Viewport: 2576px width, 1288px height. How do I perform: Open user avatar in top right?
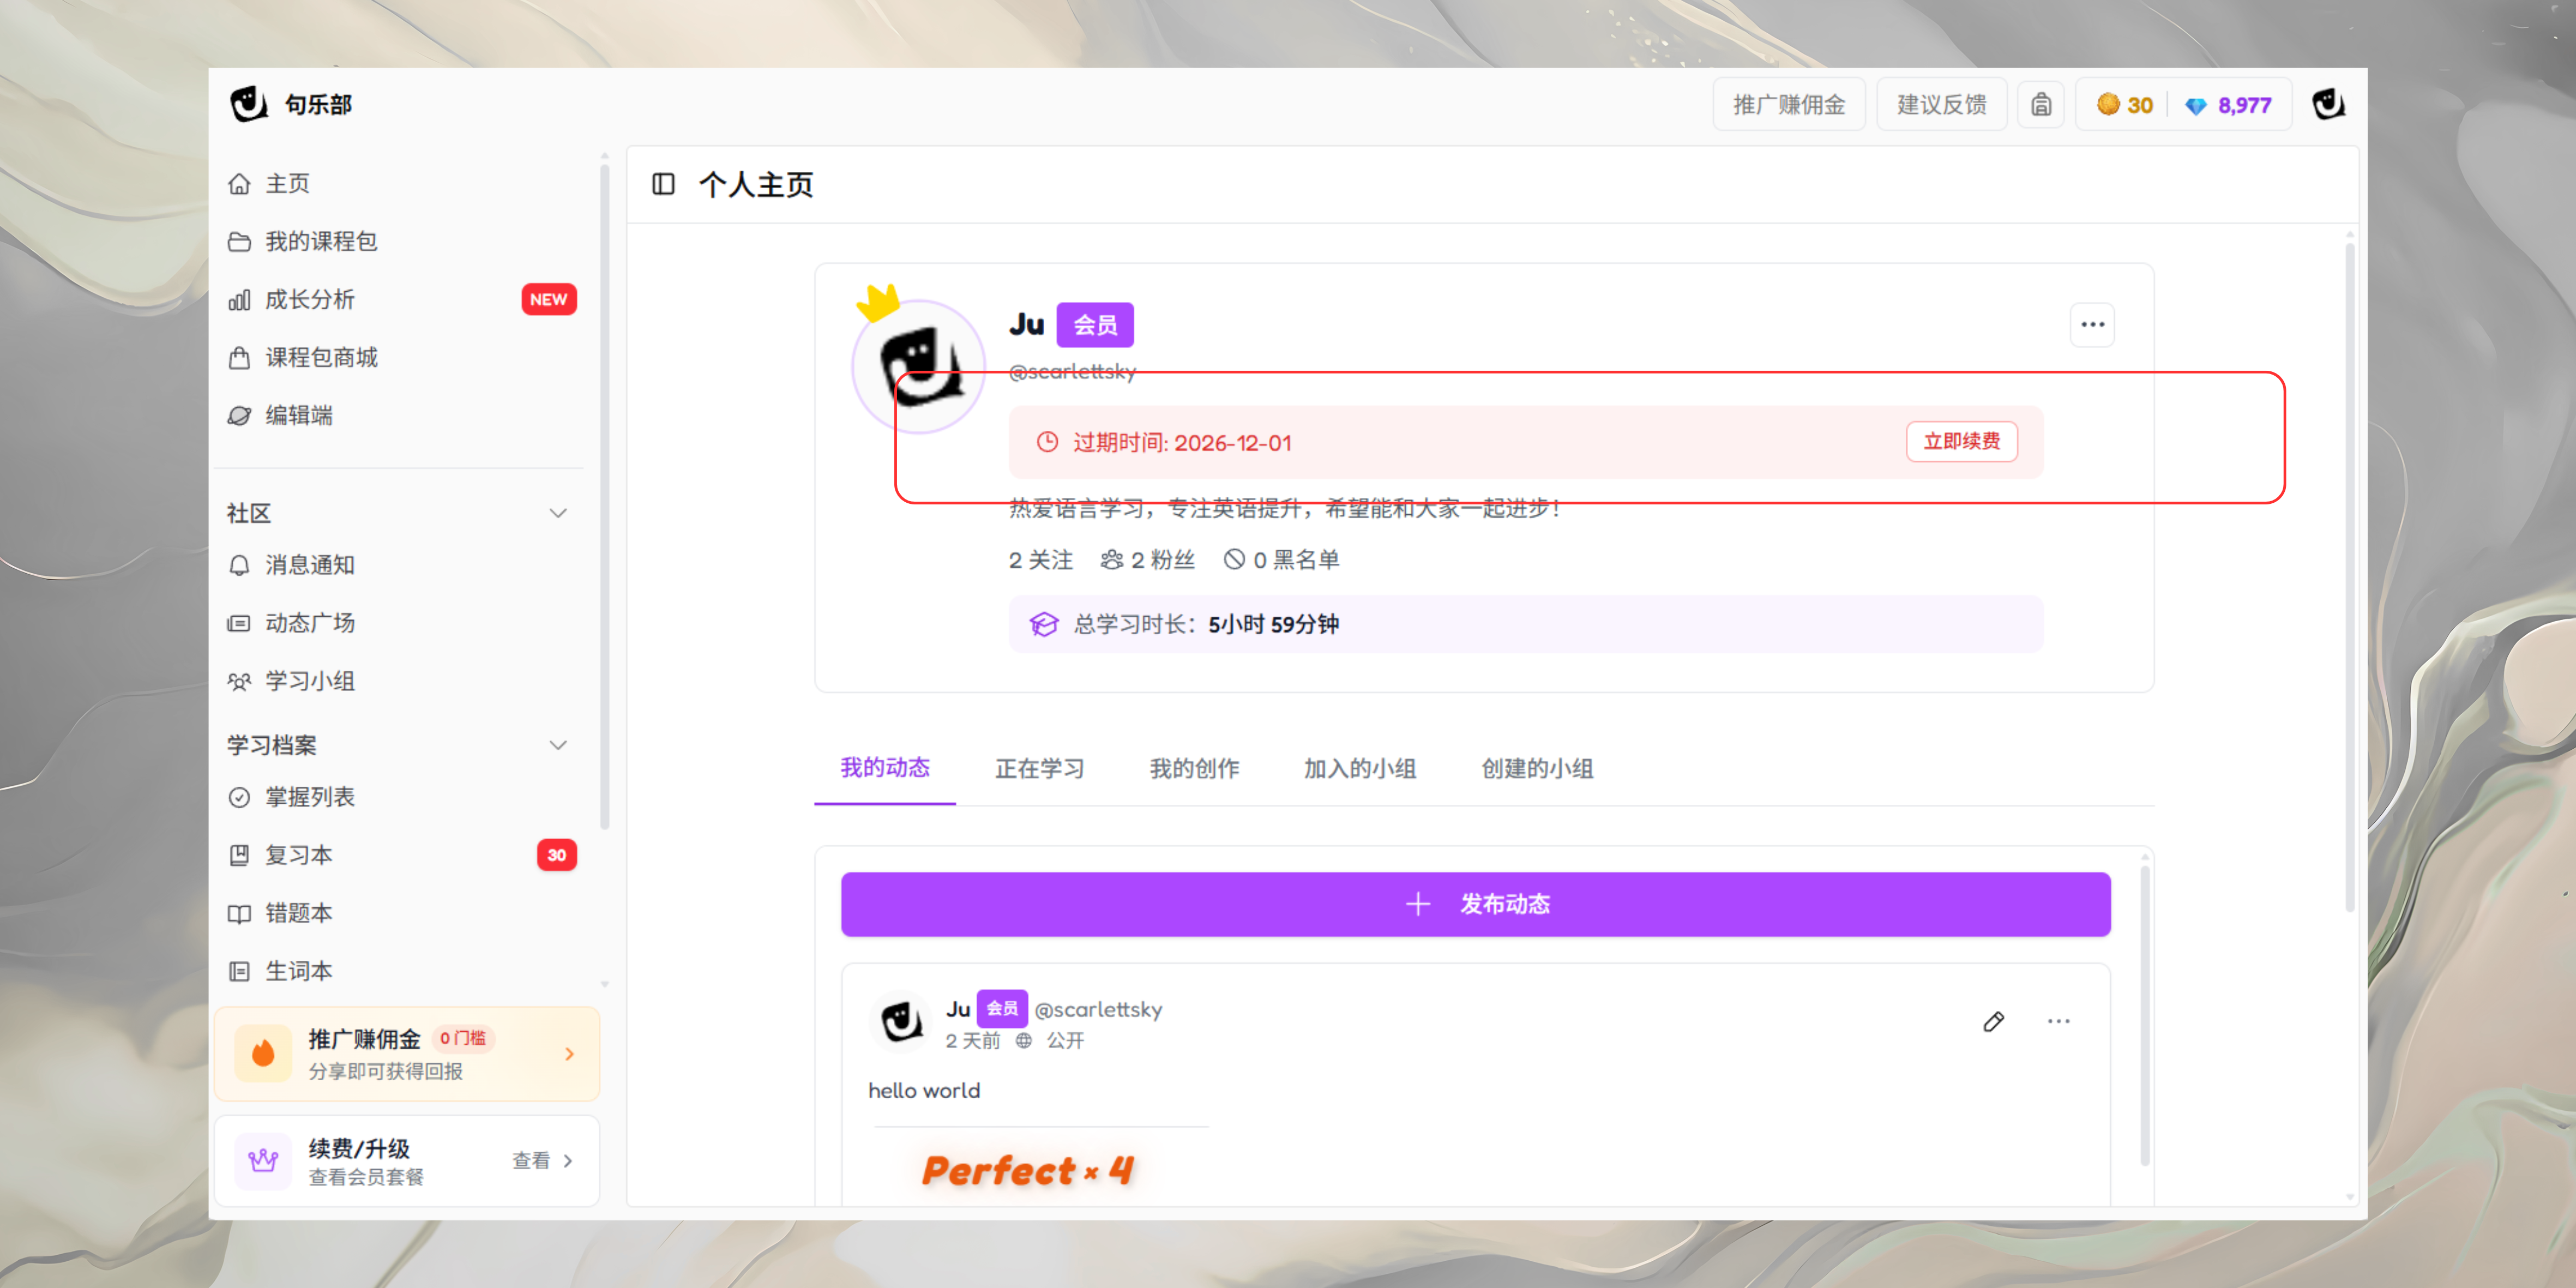coord(2328,104)
